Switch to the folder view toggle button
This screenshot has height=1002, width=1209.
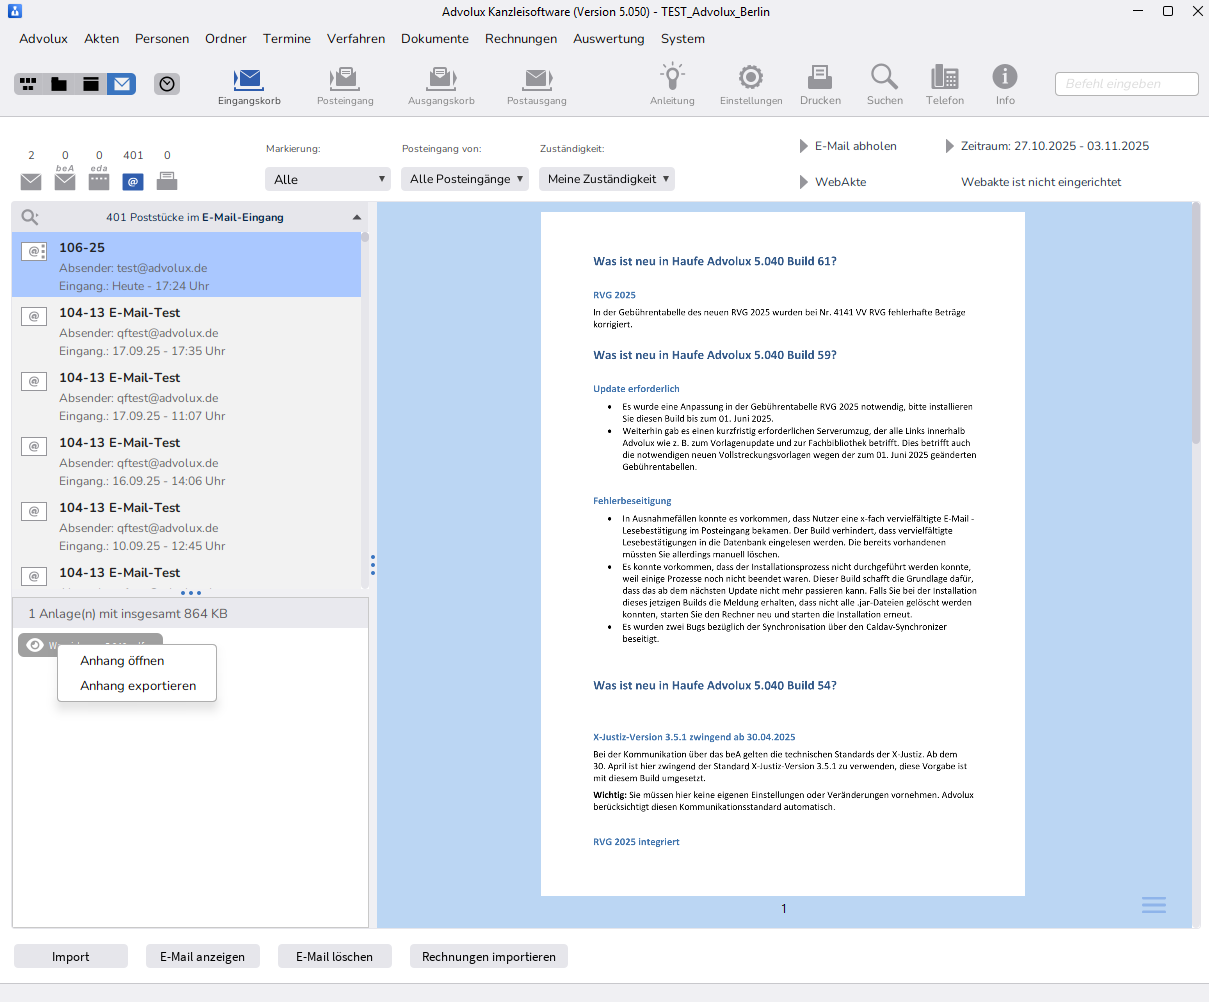click(x=60, y=84)
